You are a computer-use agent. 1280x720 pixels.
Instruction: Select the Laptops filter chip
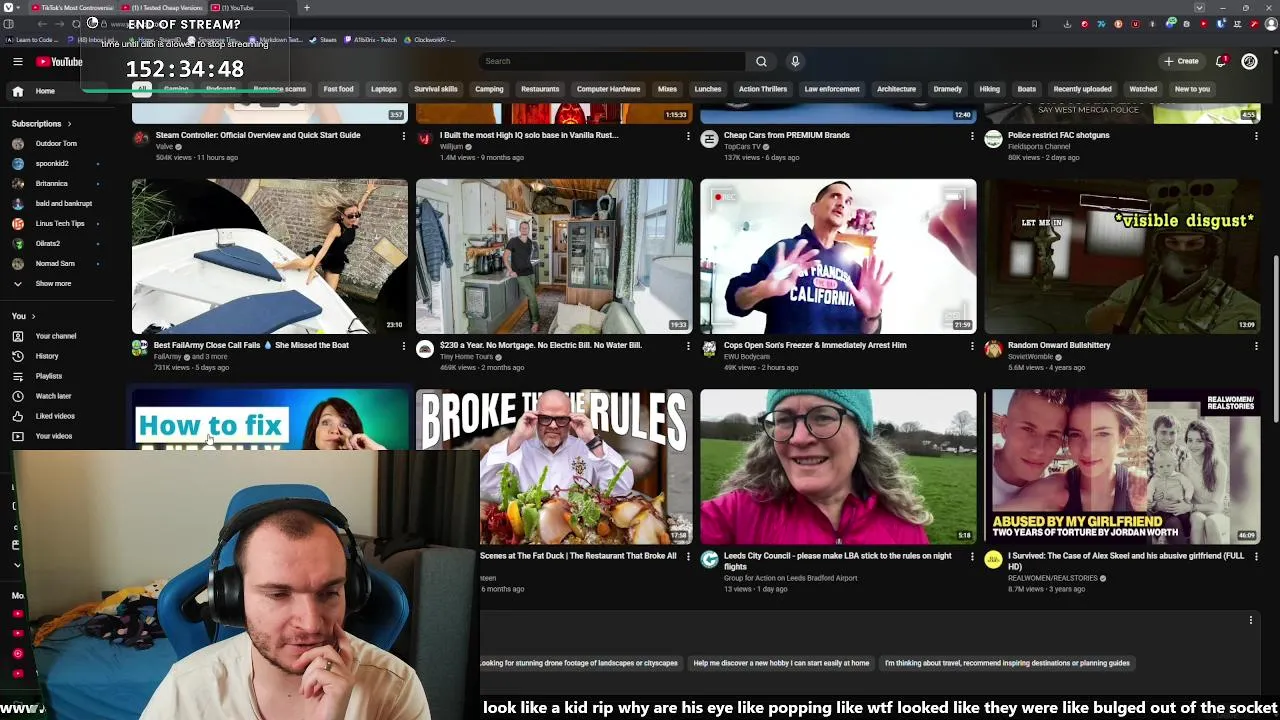click(x=384, y=89)
